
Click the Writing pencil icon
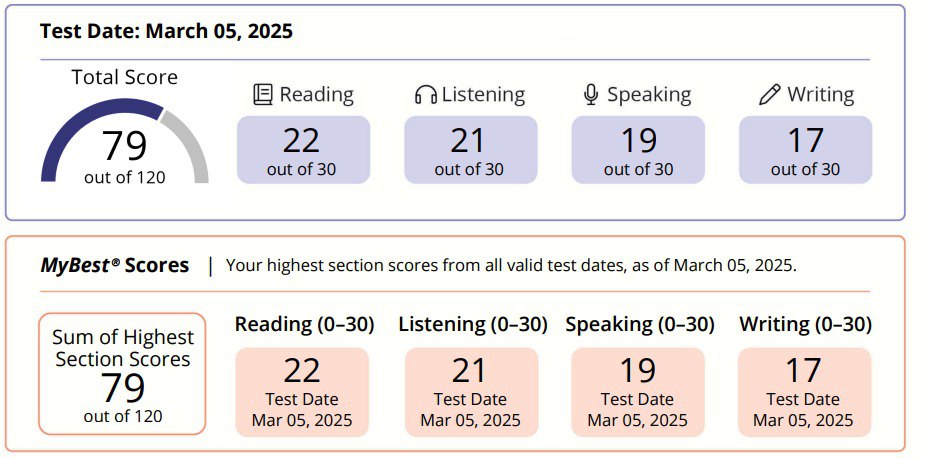770,95
